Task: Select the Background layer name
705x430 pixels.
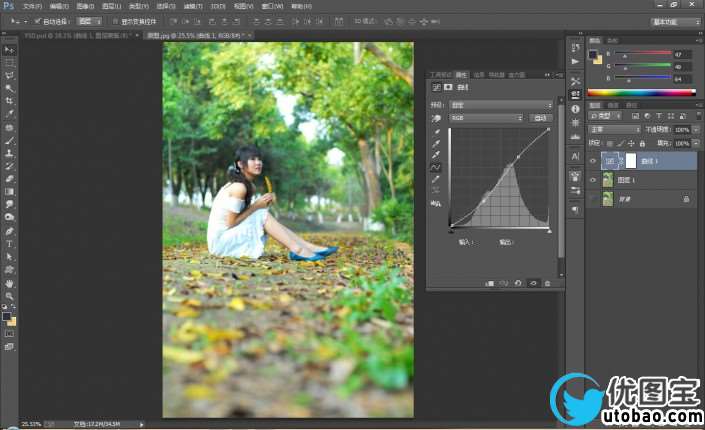Action: click(625, 199)
